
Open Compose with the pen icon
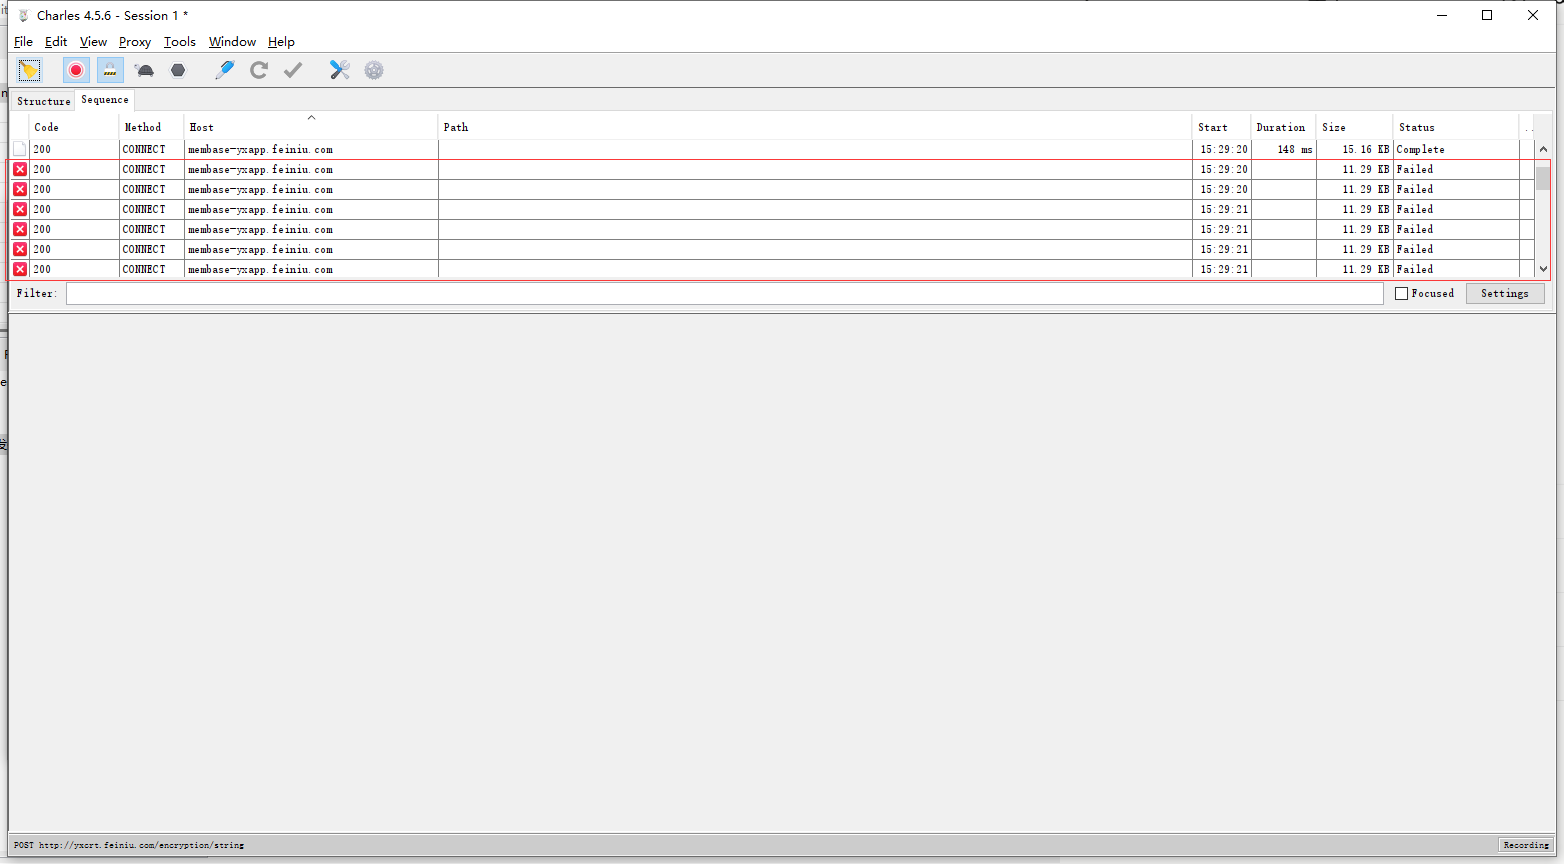click(x=225, y=70)
